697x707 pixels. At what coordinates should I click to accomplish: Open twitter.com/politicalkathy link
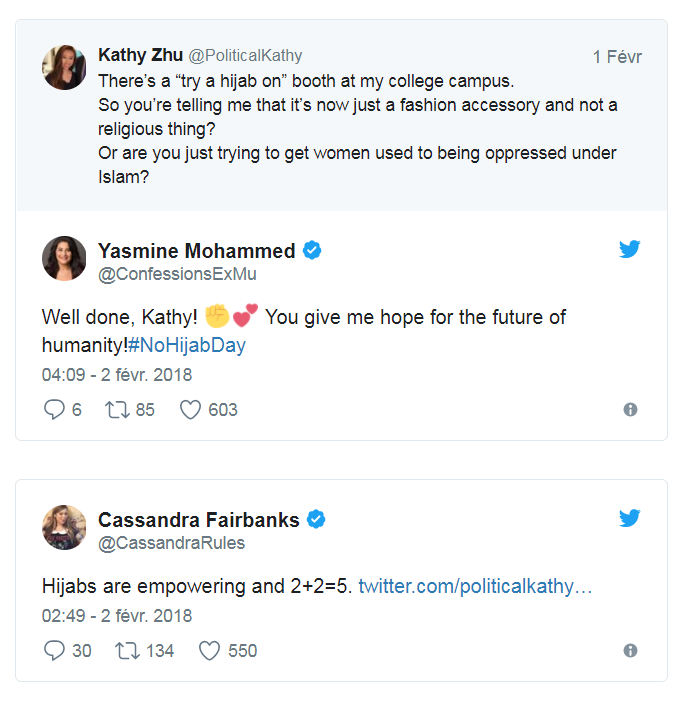[x=475, y=586]
